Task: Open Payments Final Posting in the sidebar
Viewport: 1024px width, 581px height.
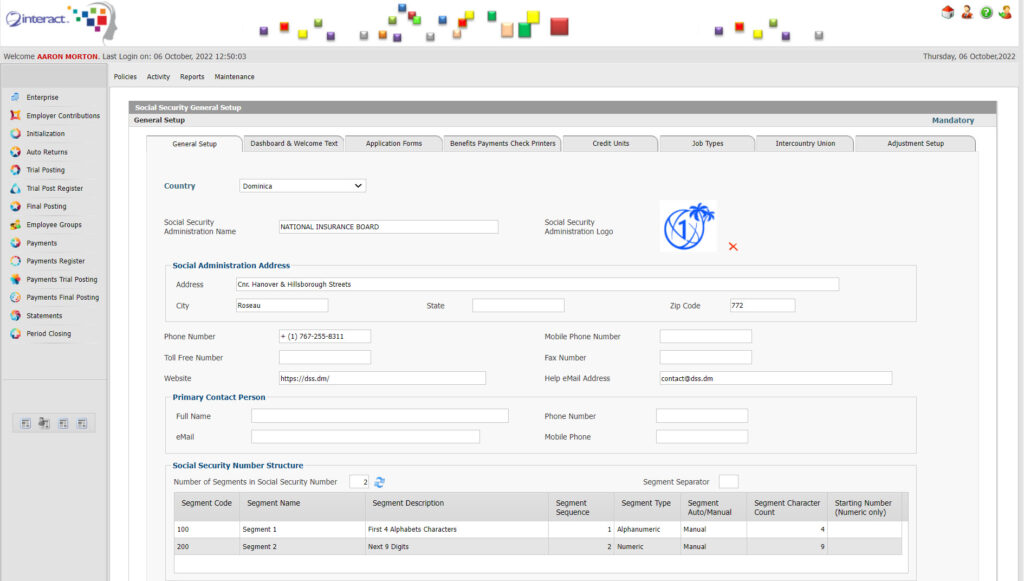Action: click(x=62, y=297)
